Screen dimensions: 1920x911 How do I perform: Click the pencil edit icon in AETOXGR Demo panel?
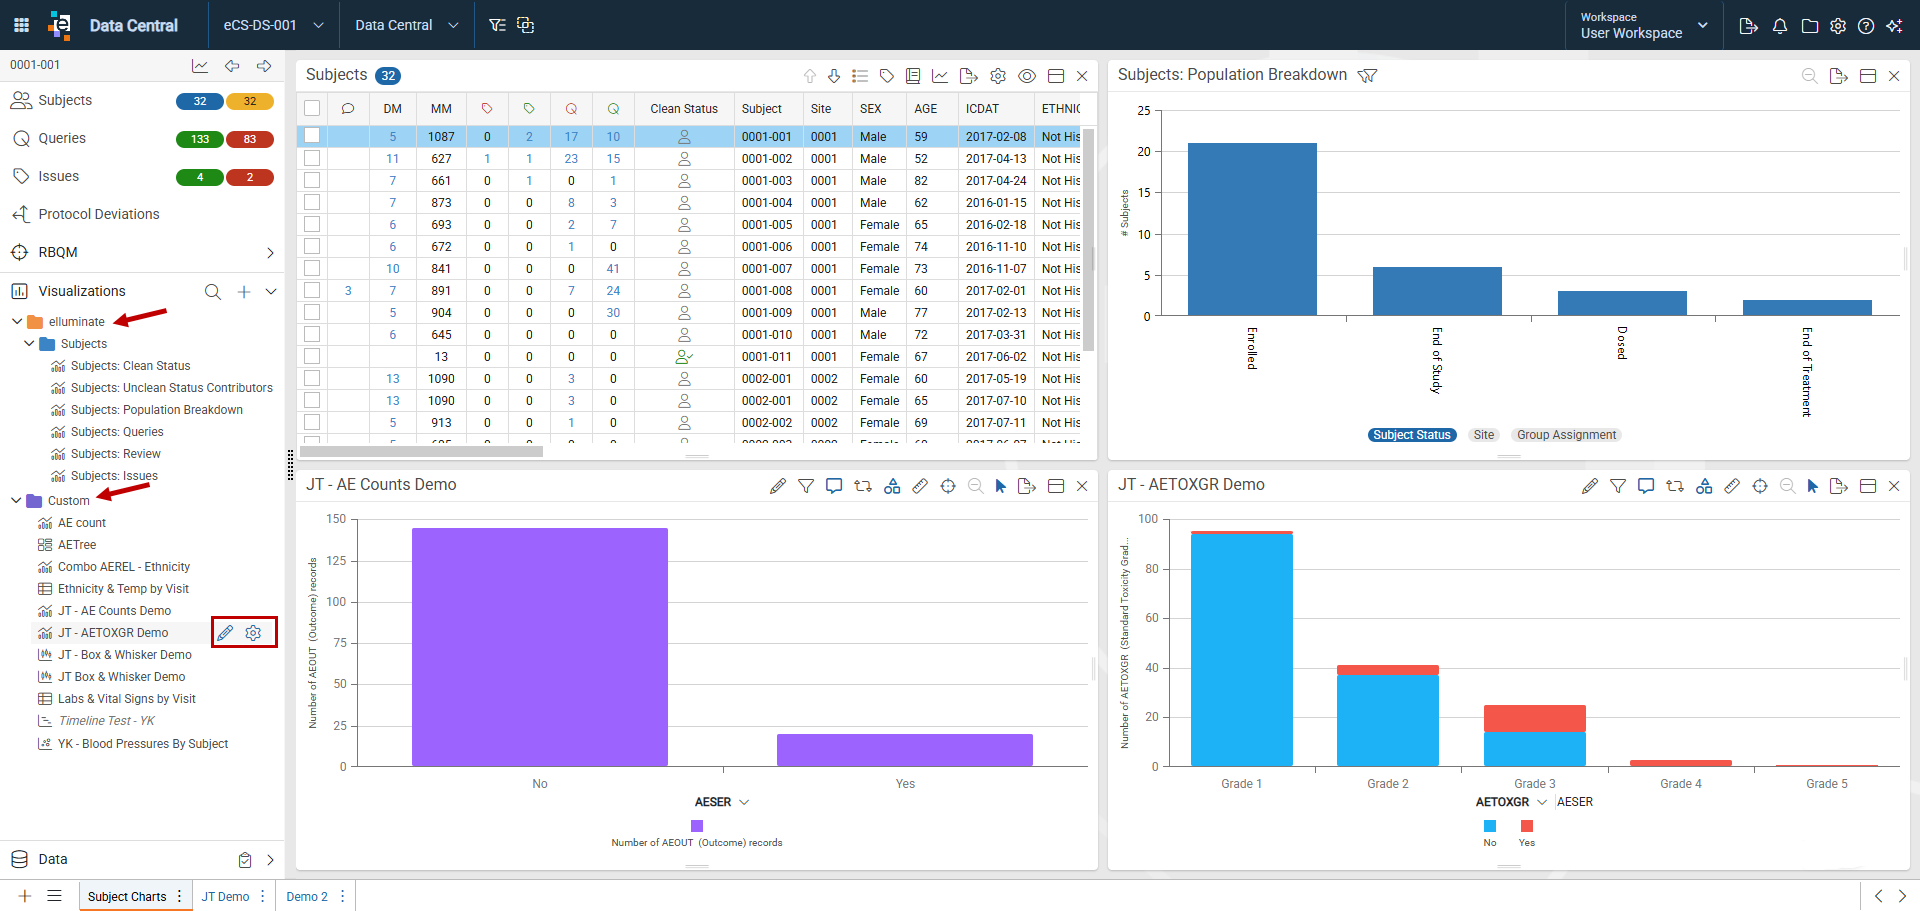click(x=1590, y=486)
